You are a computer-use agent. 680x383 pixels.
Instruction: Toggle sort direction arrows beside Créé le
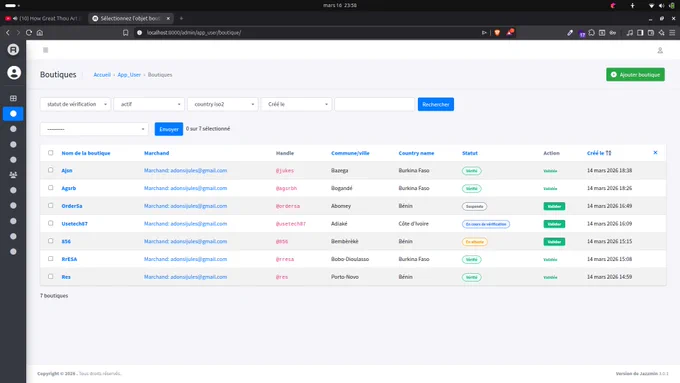(608, 153)
